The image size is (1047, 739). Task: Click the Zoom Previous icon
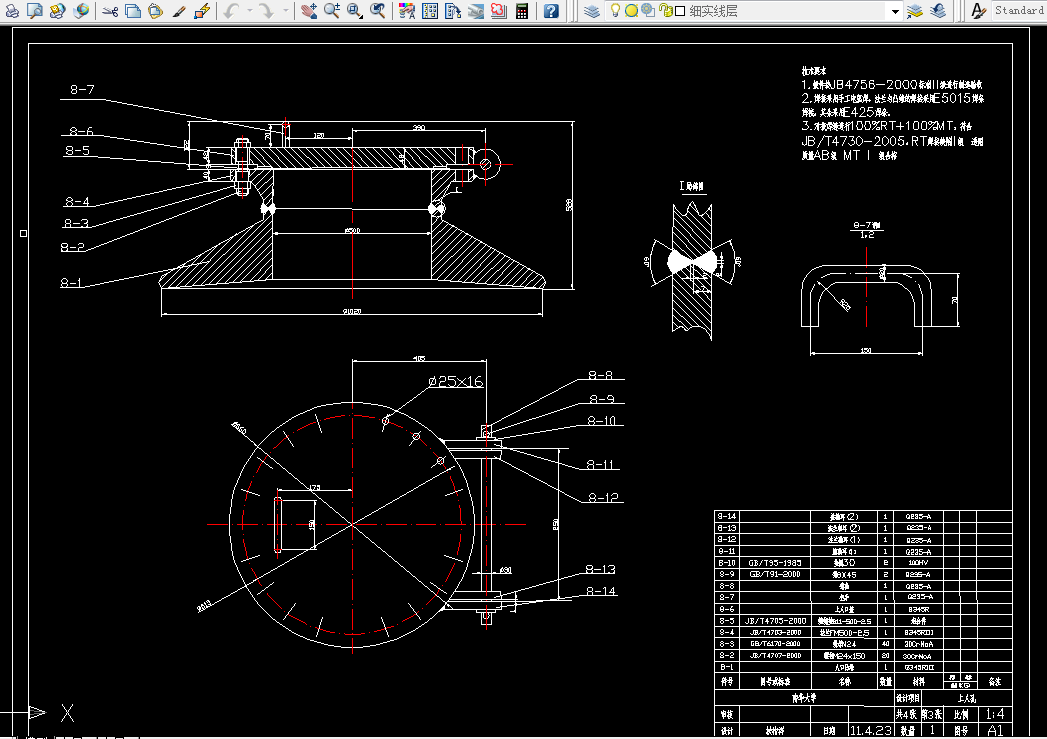[378, 11]
